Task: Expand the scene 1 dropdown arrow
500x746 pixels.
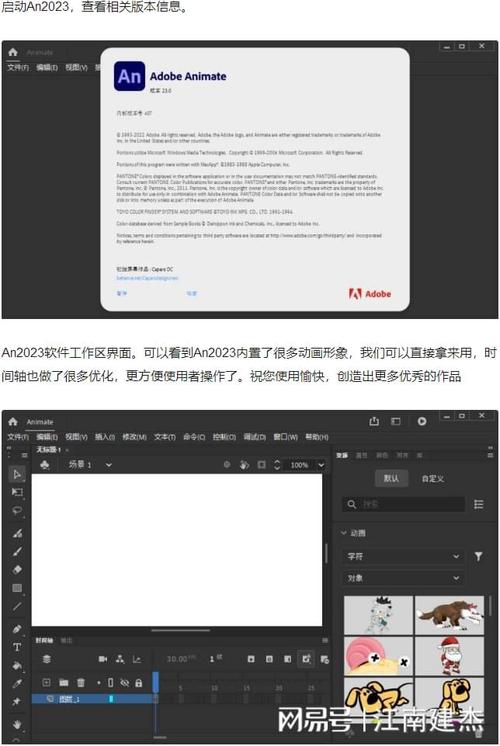Action: tap(108, 465)
